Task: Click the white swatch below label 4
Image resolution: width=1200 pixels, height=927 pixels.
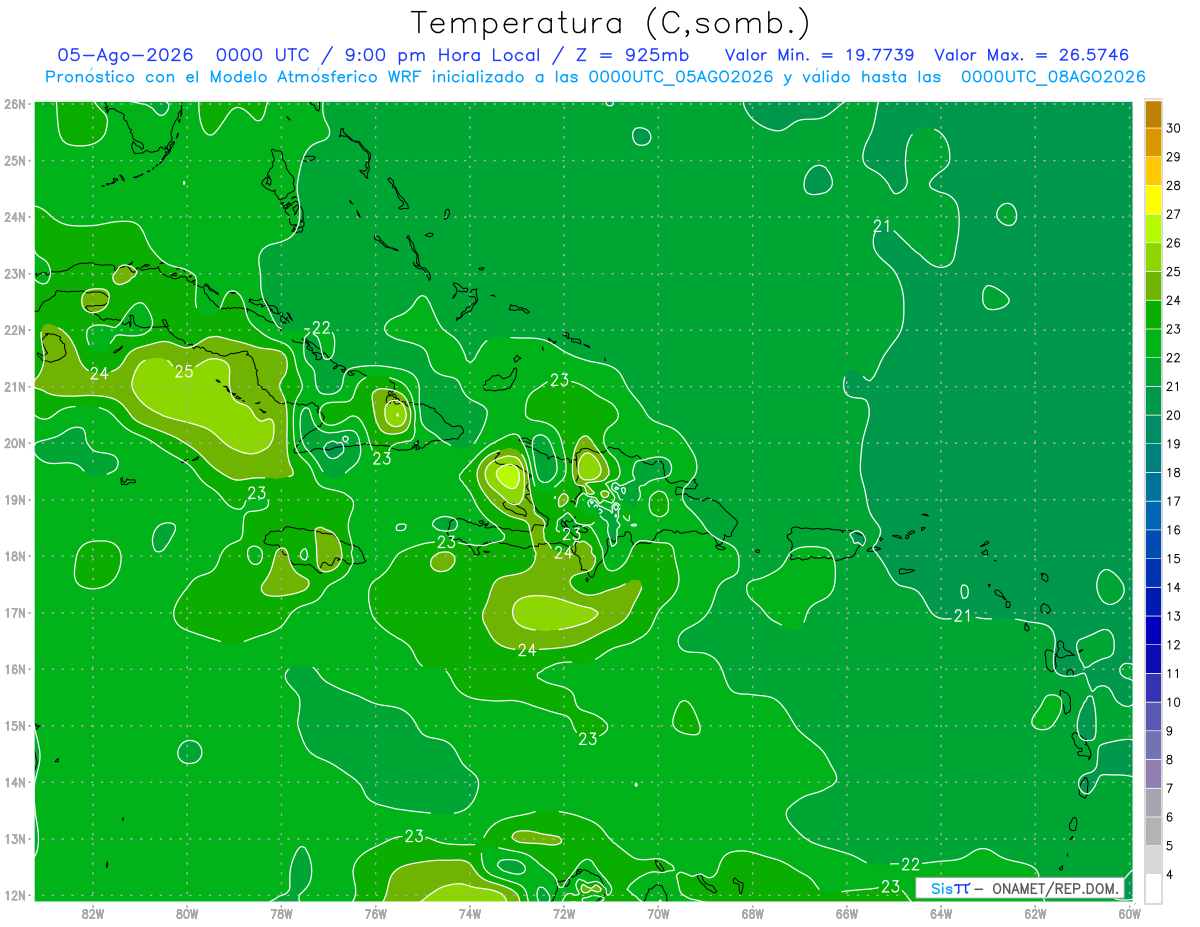Action: (x=1153, y=888)
